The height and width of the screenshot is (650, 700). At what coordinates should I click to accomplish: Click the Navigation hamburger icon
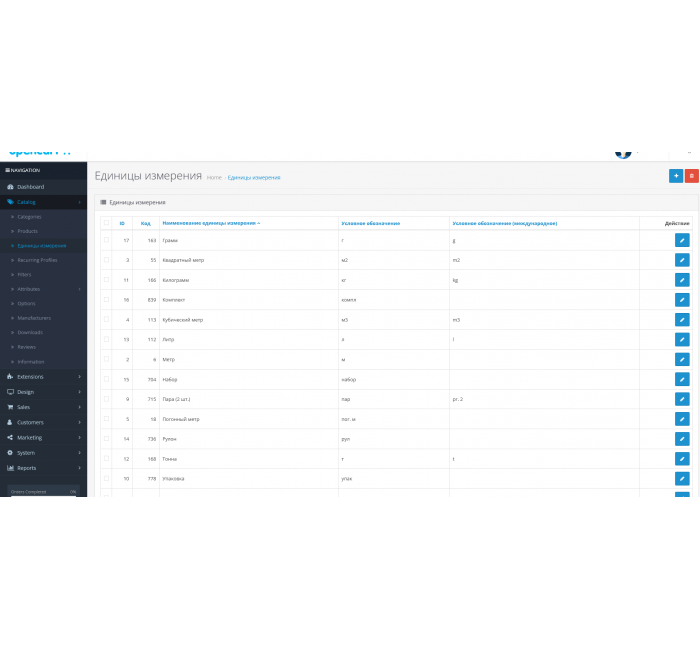(x=7, y=170)
